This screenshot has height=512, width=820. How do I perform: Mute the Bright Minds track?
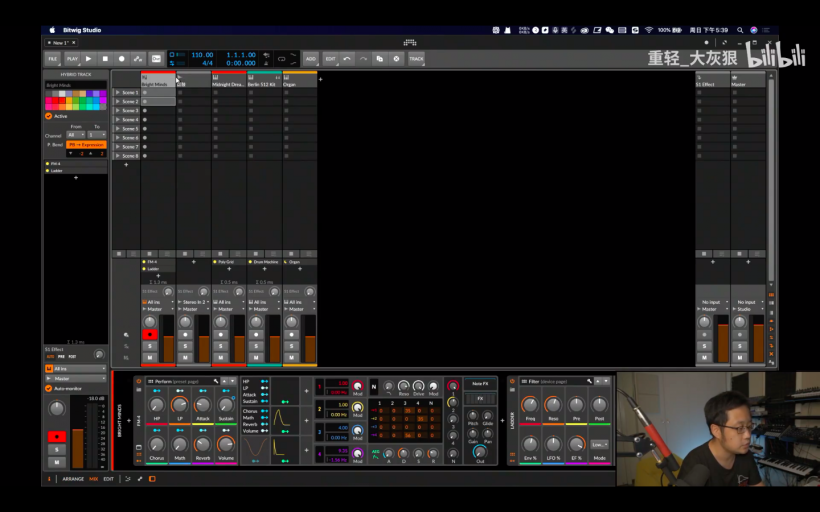[x=150, y=358]
